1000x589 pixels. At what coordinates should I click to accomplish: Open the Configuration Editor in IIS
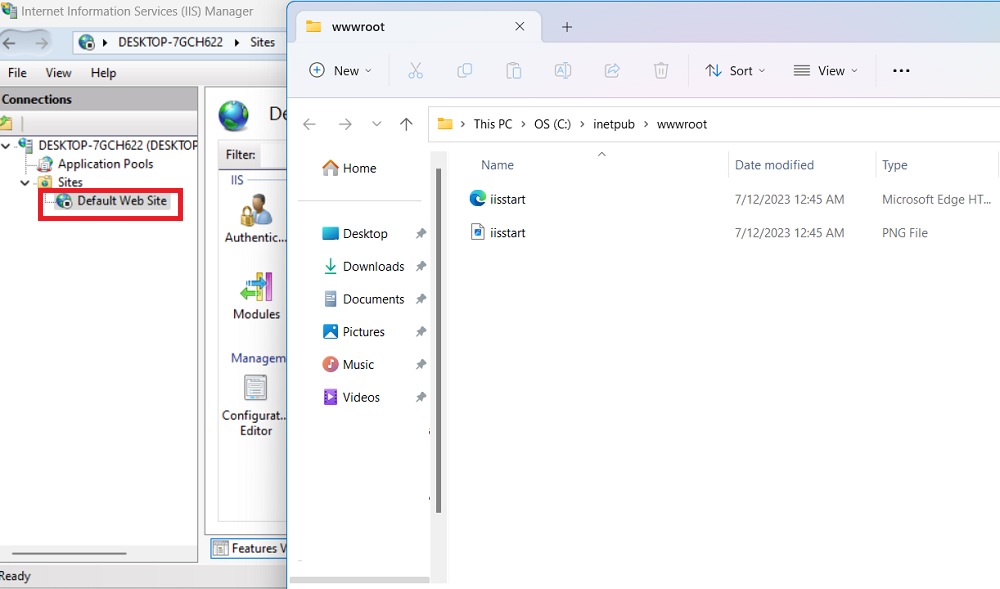pyautogui.click(x=253, y=404)
